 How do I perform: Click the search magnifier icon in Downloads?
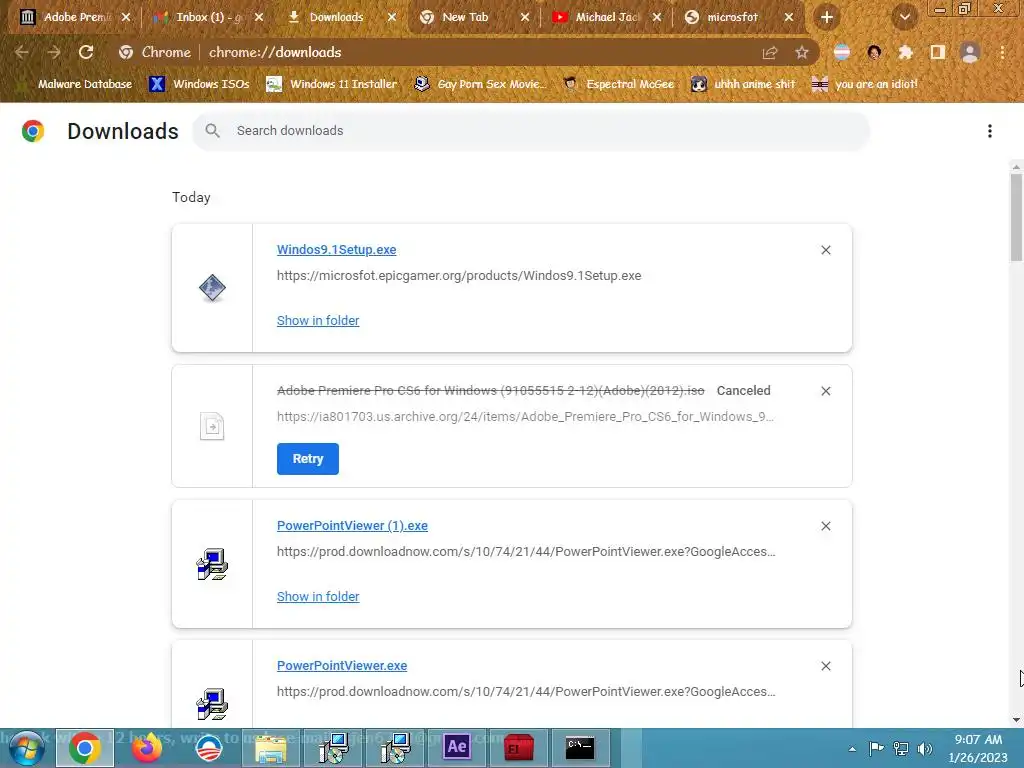(x=212, y=131)
